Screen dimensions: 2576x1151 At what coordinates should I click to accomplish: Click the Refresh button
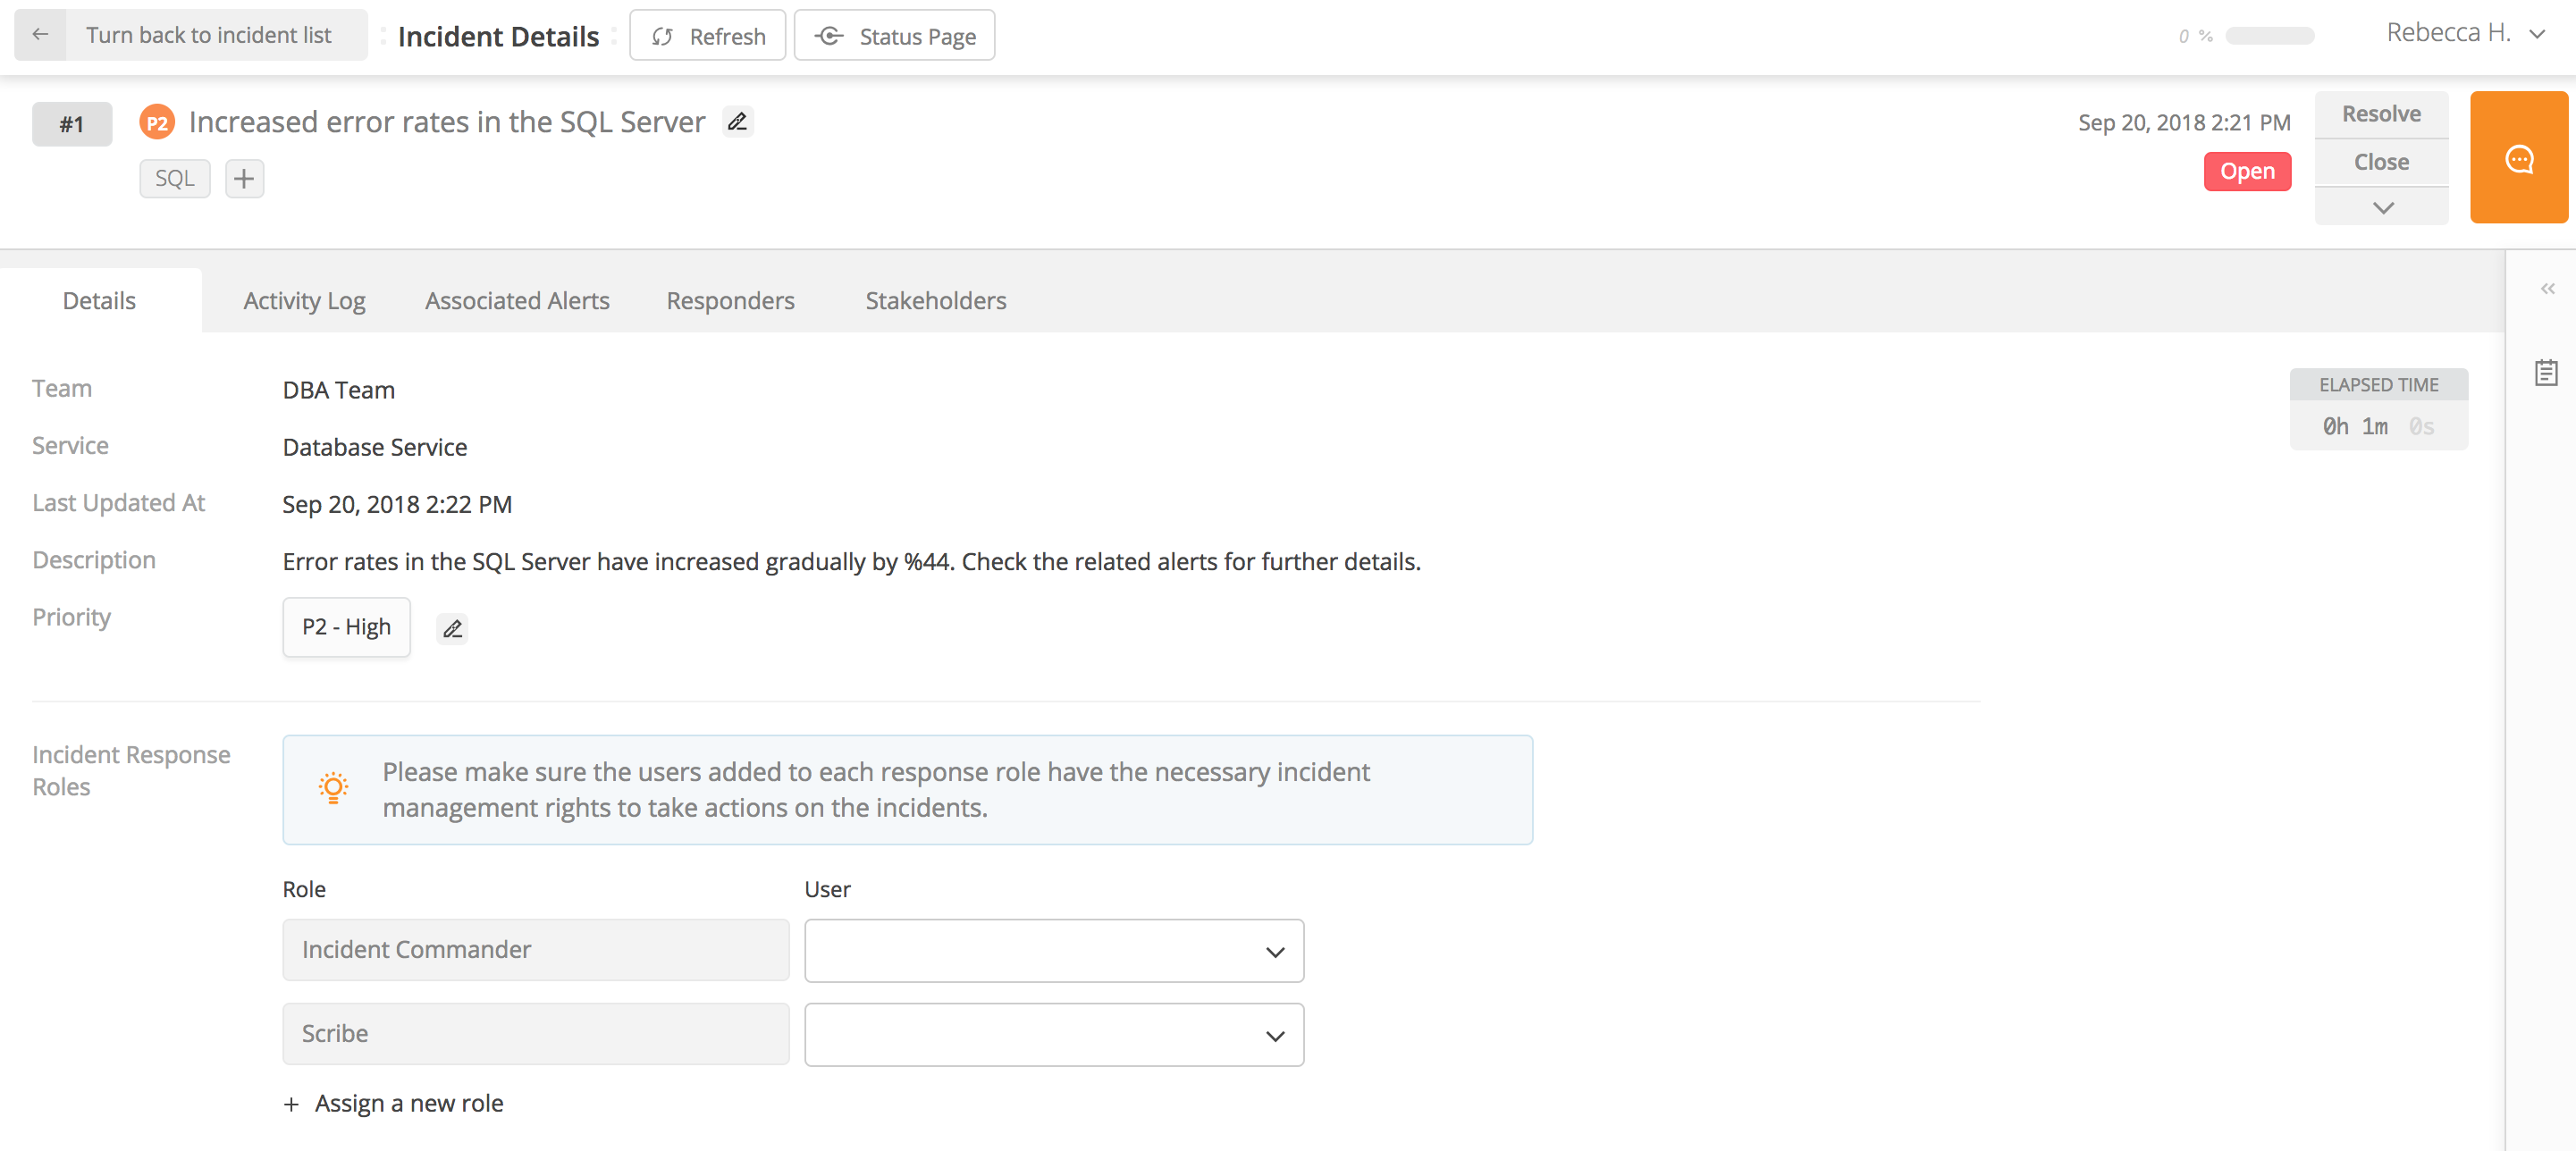pos(707,36)
